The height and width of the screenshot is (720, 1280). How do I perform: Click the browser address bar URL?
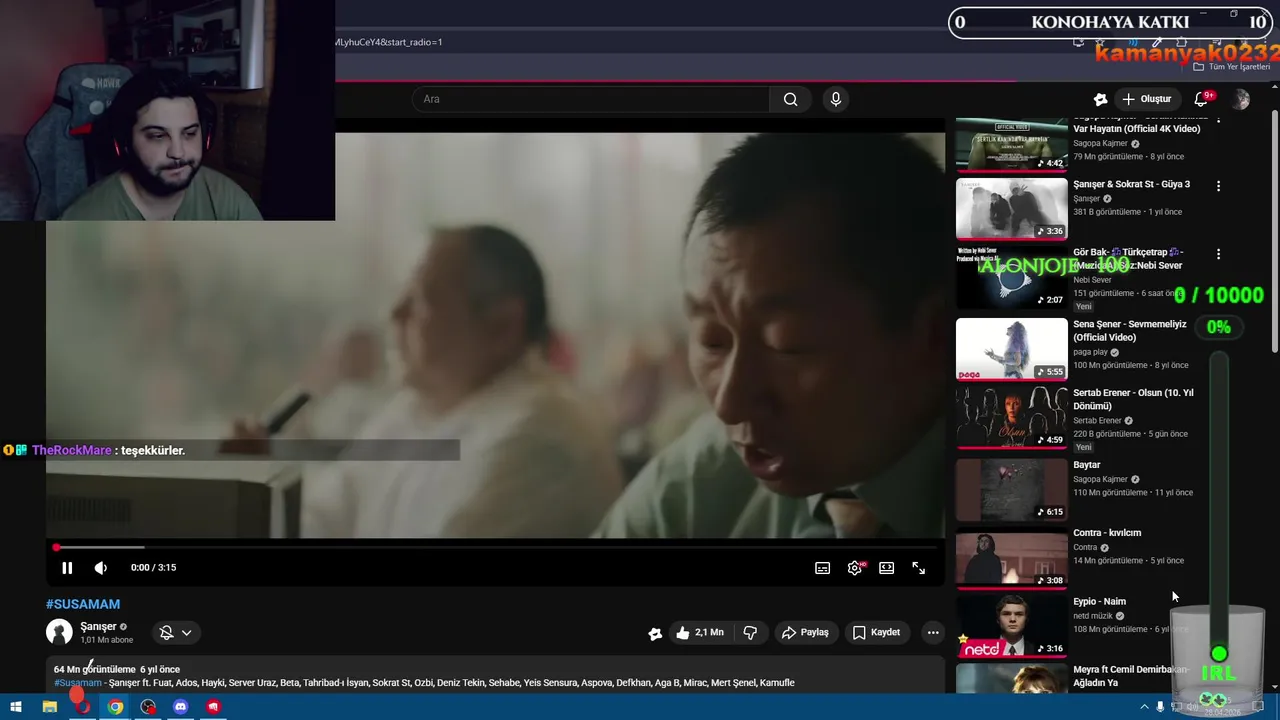click(388, 42)
